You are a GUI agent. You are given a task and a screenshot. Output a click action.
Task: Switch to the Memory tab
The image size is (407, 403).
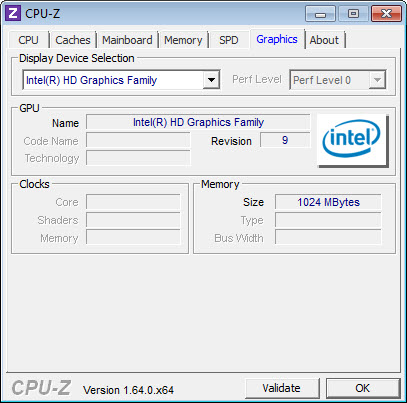tap(183, 40)
